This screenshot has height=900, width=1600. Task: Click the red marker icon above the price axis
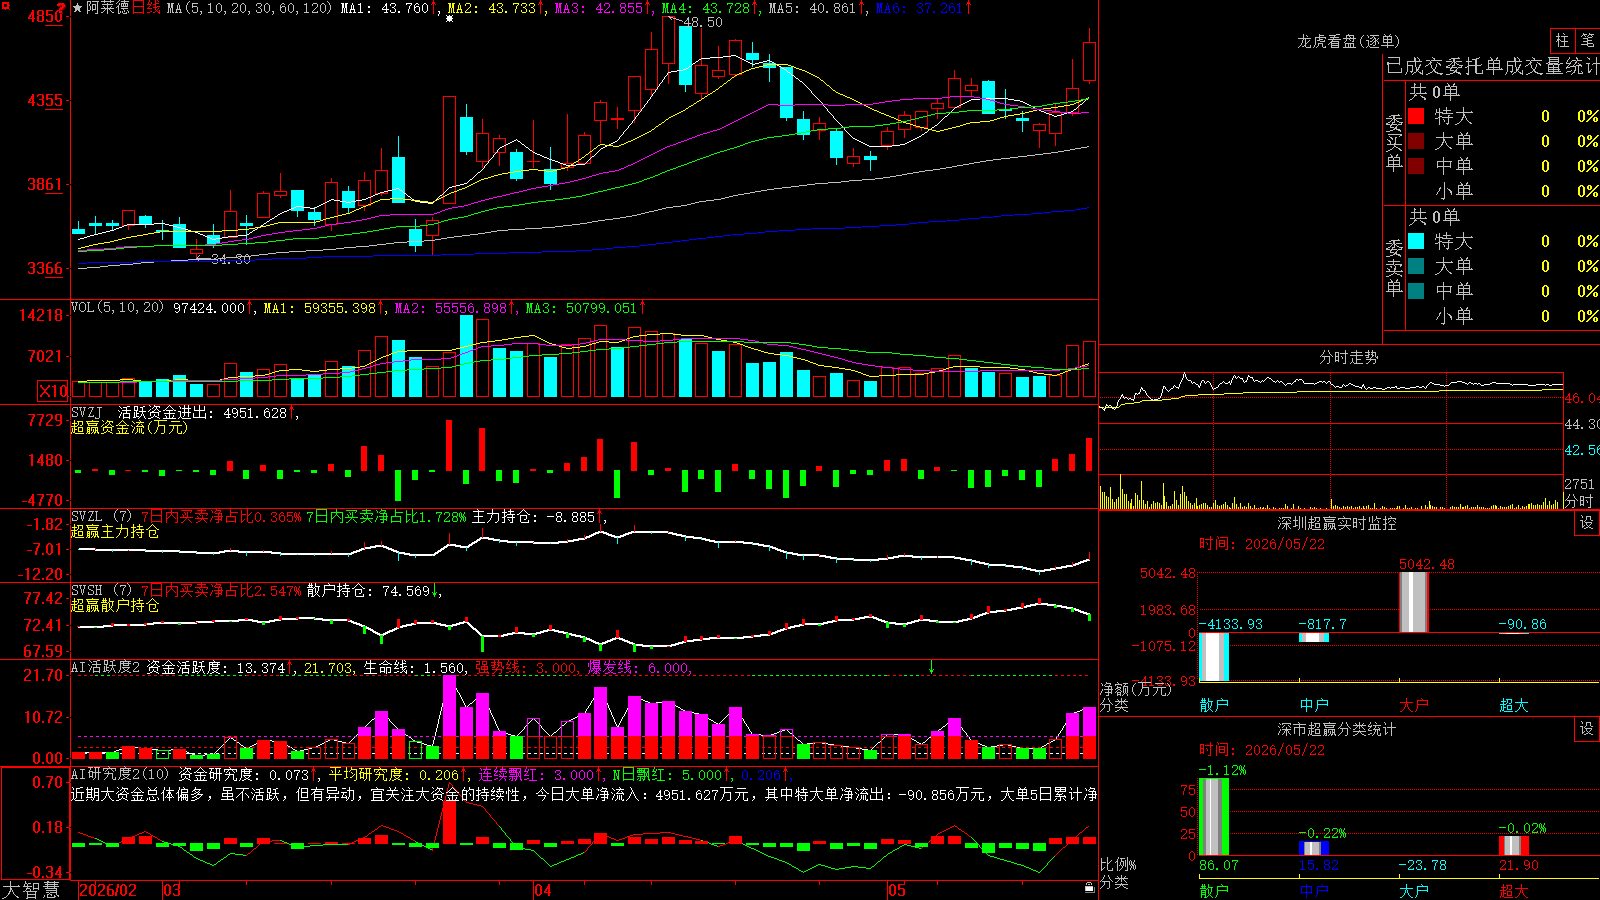click(62, 7)
